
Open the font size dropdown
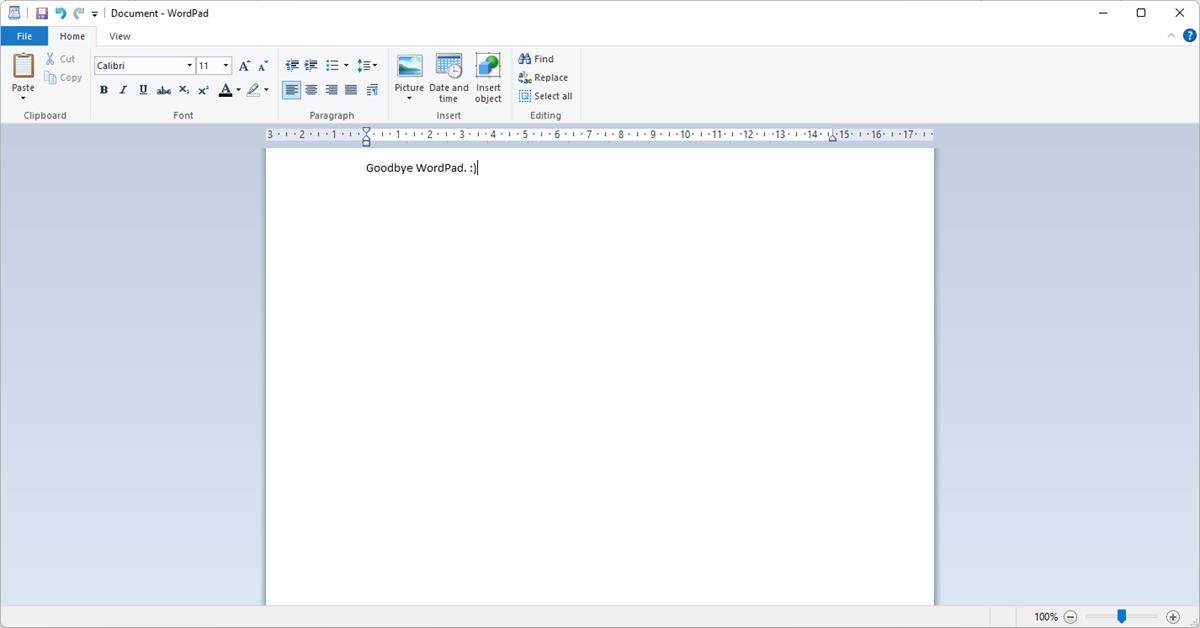click(x=224, y=65)
